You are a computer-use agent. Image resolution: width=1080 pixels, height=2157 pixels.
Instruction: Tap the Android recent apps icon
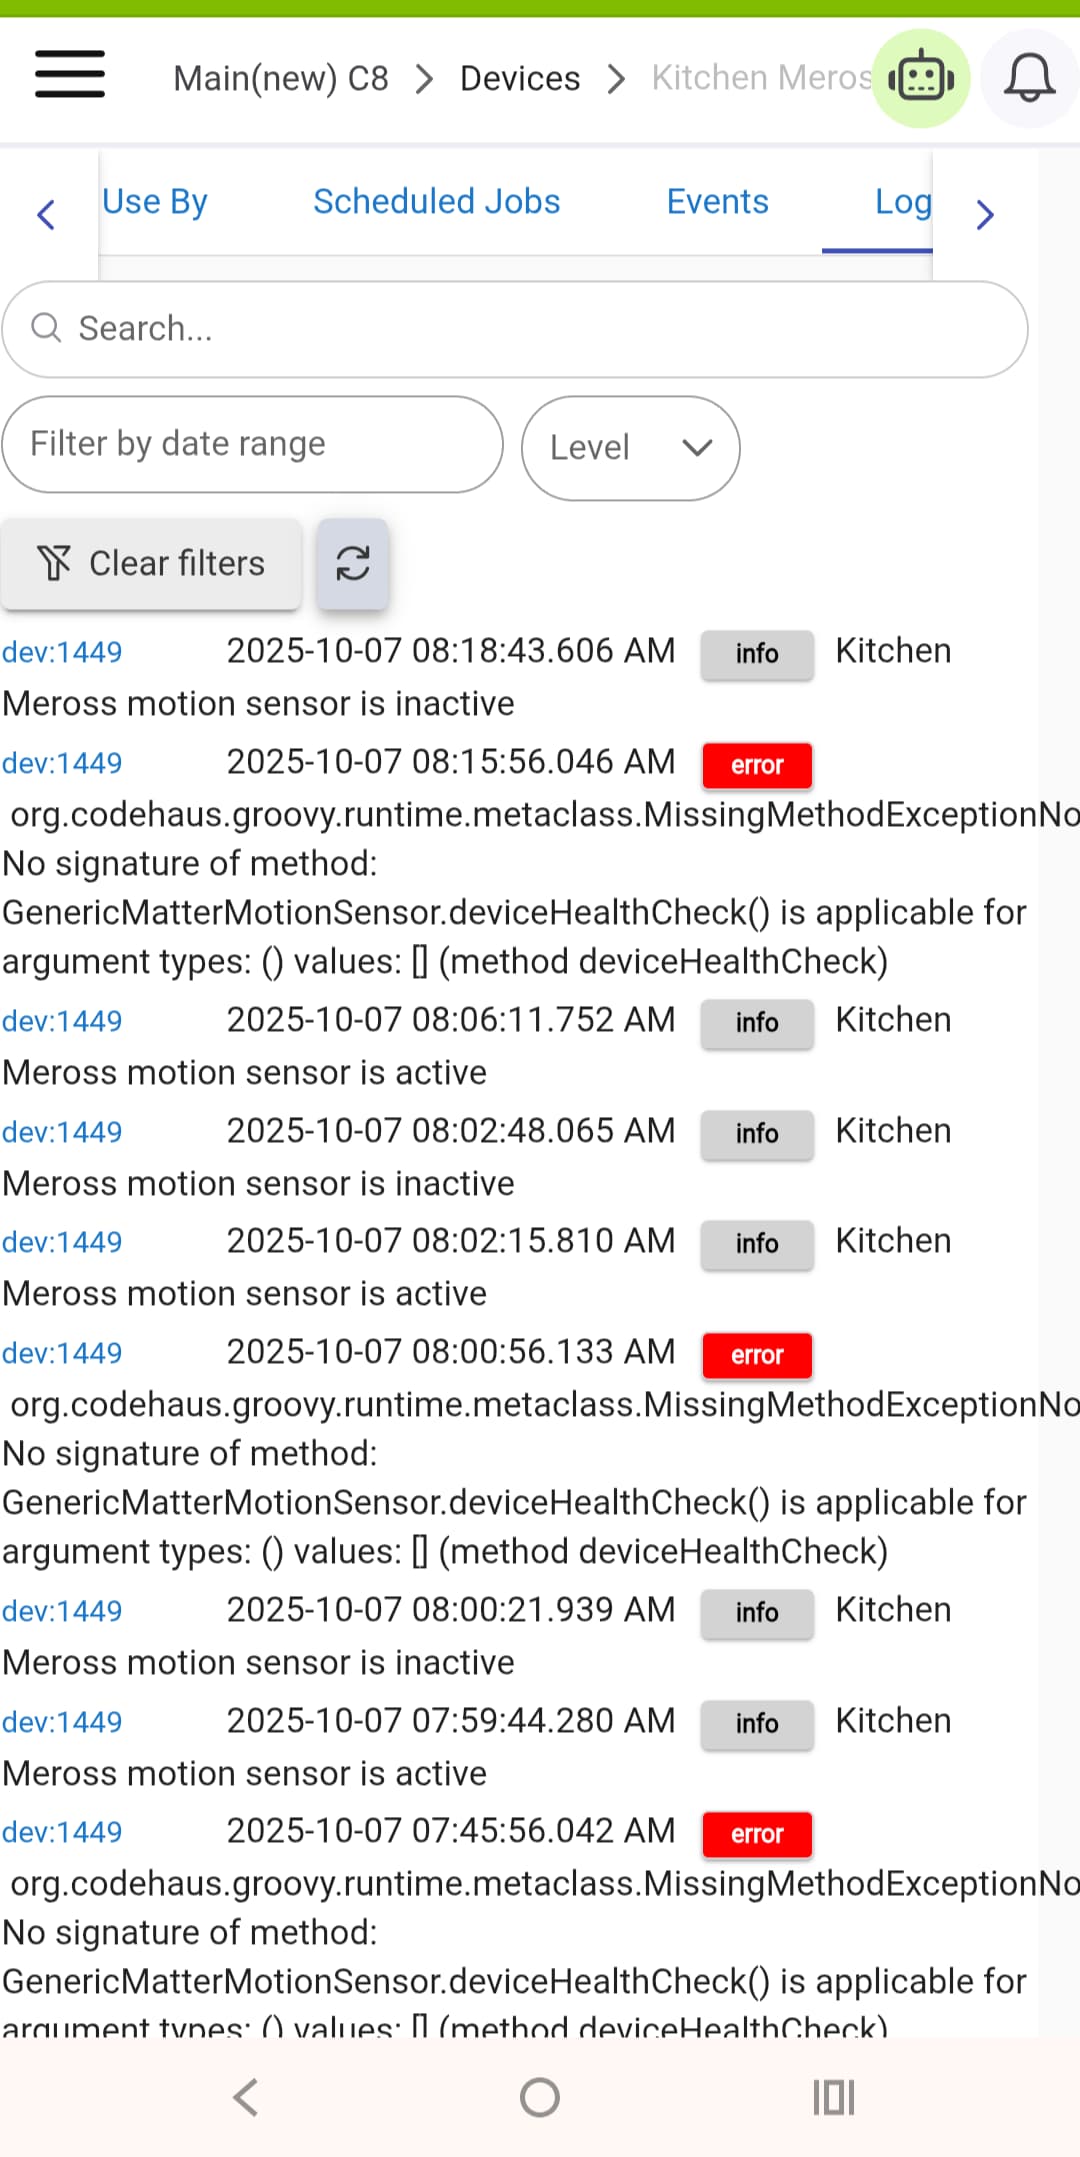pyautogui.click(x=833, y=2097)
